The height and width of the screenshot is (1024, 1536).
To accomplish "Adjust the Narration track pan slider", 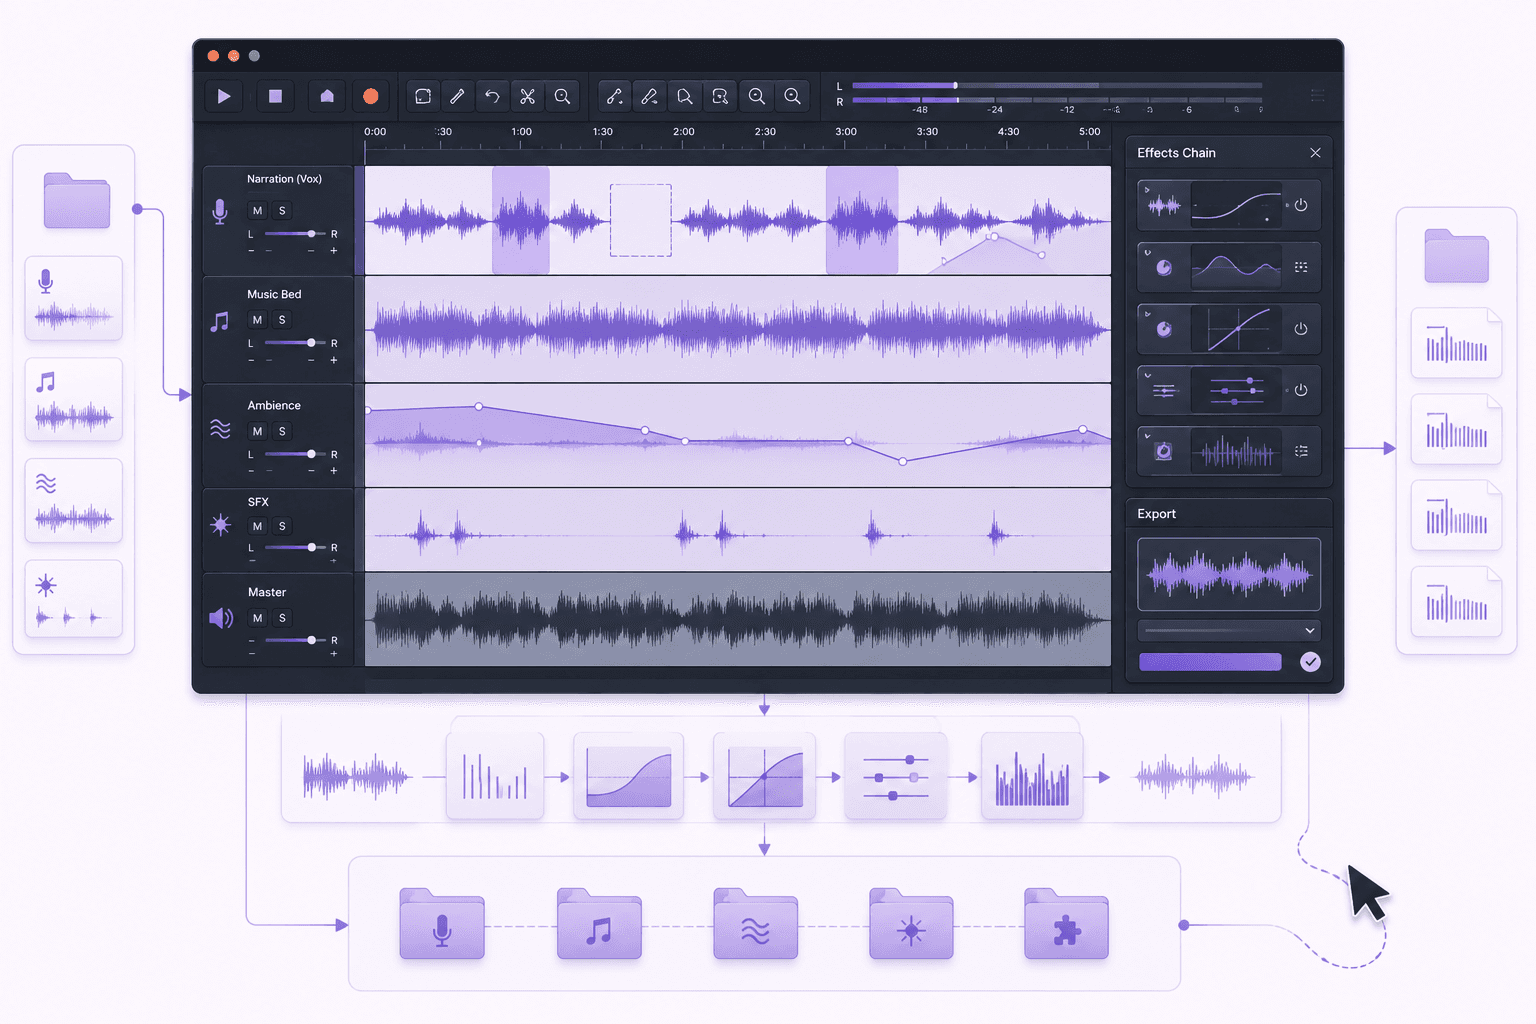I will [293, 234].
